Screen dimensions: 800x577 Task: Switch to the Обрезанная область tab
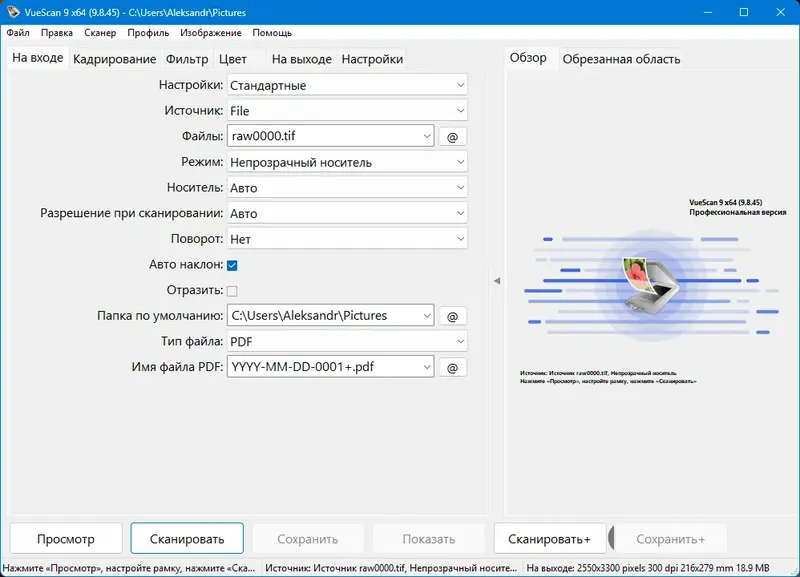click(622, 58)
